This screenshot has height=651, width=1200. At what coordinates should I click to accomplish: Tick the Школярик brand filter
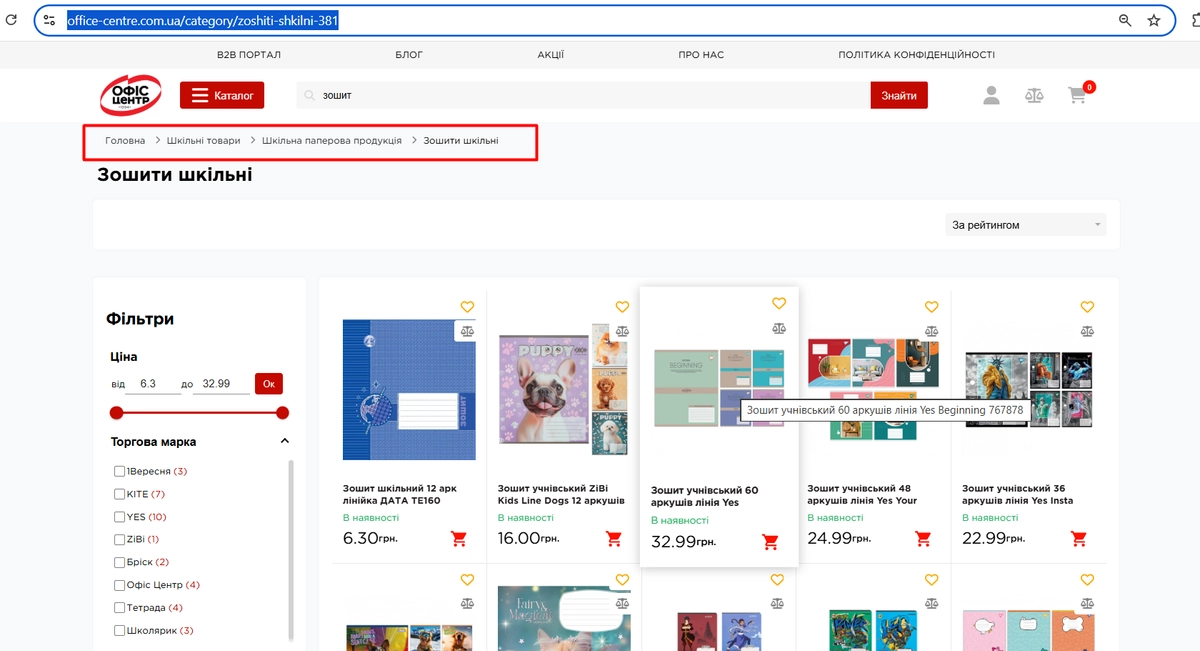(x=120, y=631)
